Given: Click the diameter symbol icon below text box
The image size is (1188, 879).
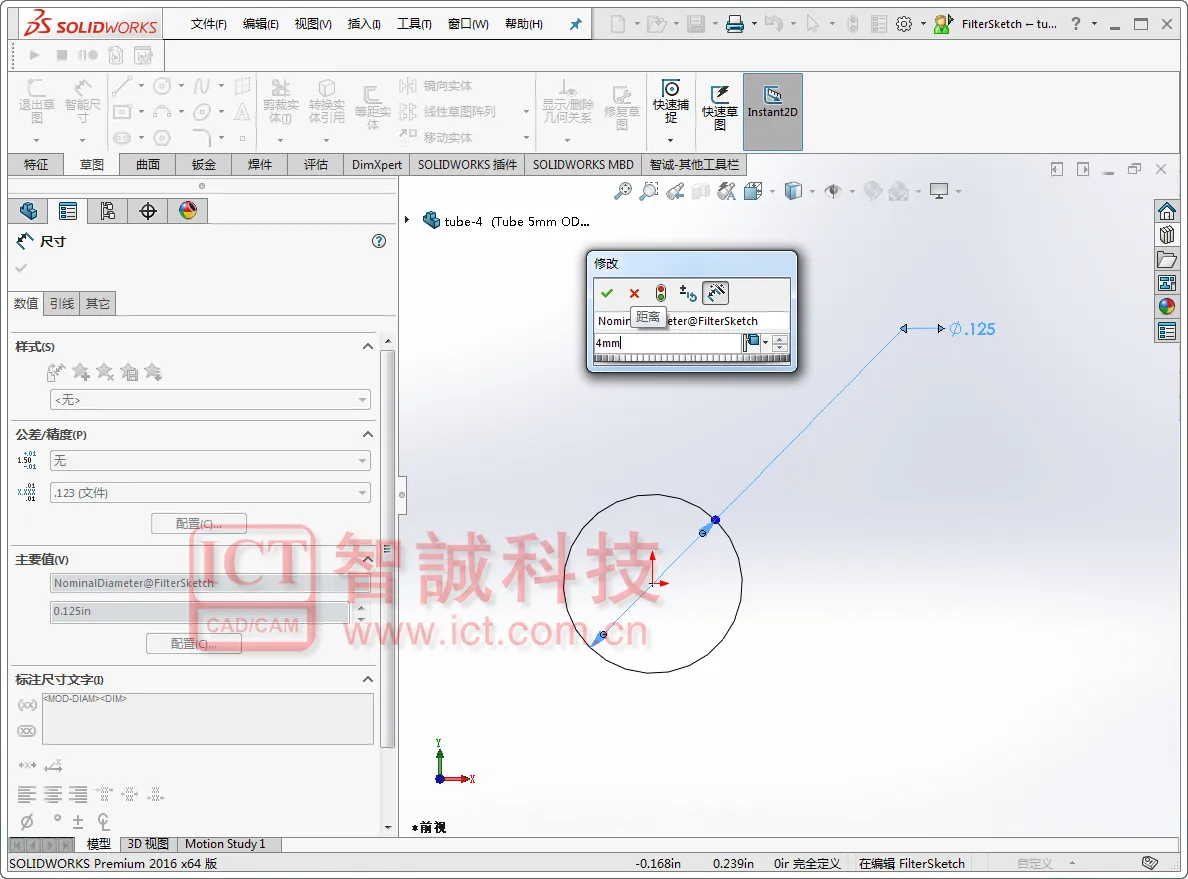Looking at the screenshot, I should pyautogui.click(x=27, y=821).
